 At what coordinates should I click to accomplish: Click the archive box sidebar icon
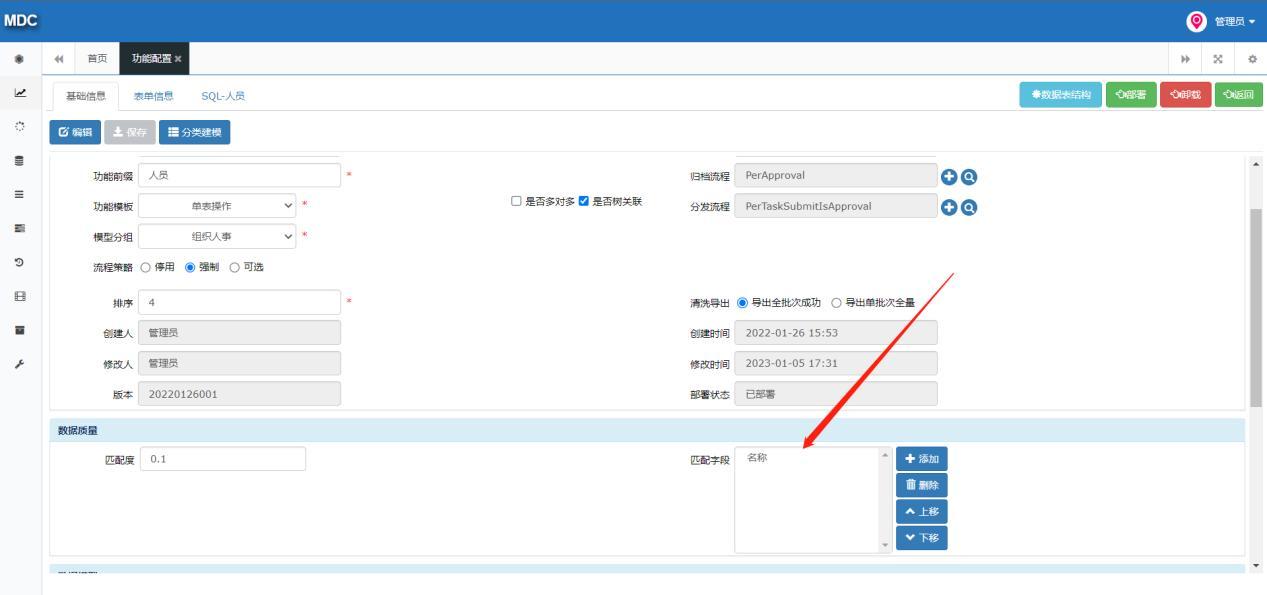20,330
